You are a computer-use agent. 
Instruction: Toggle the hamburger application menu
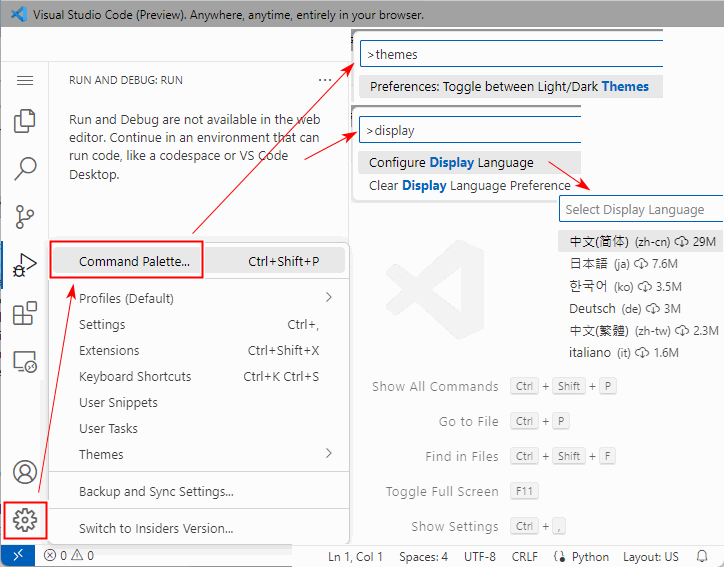(x=25, y=80)
